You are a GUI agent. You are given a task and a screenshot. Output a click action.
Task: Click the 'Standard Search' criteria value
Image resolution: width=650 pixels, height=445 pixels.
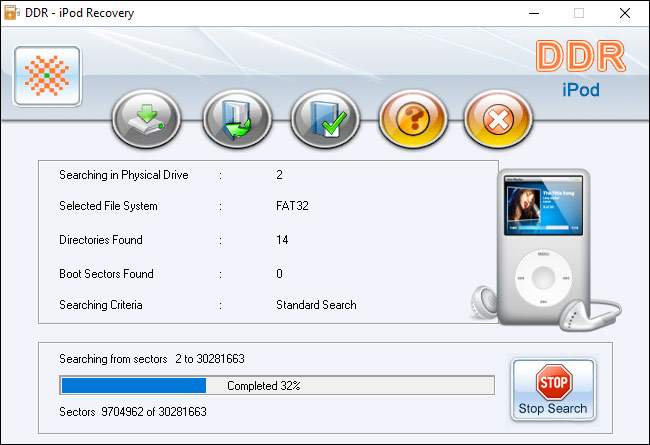pos(316,305)
